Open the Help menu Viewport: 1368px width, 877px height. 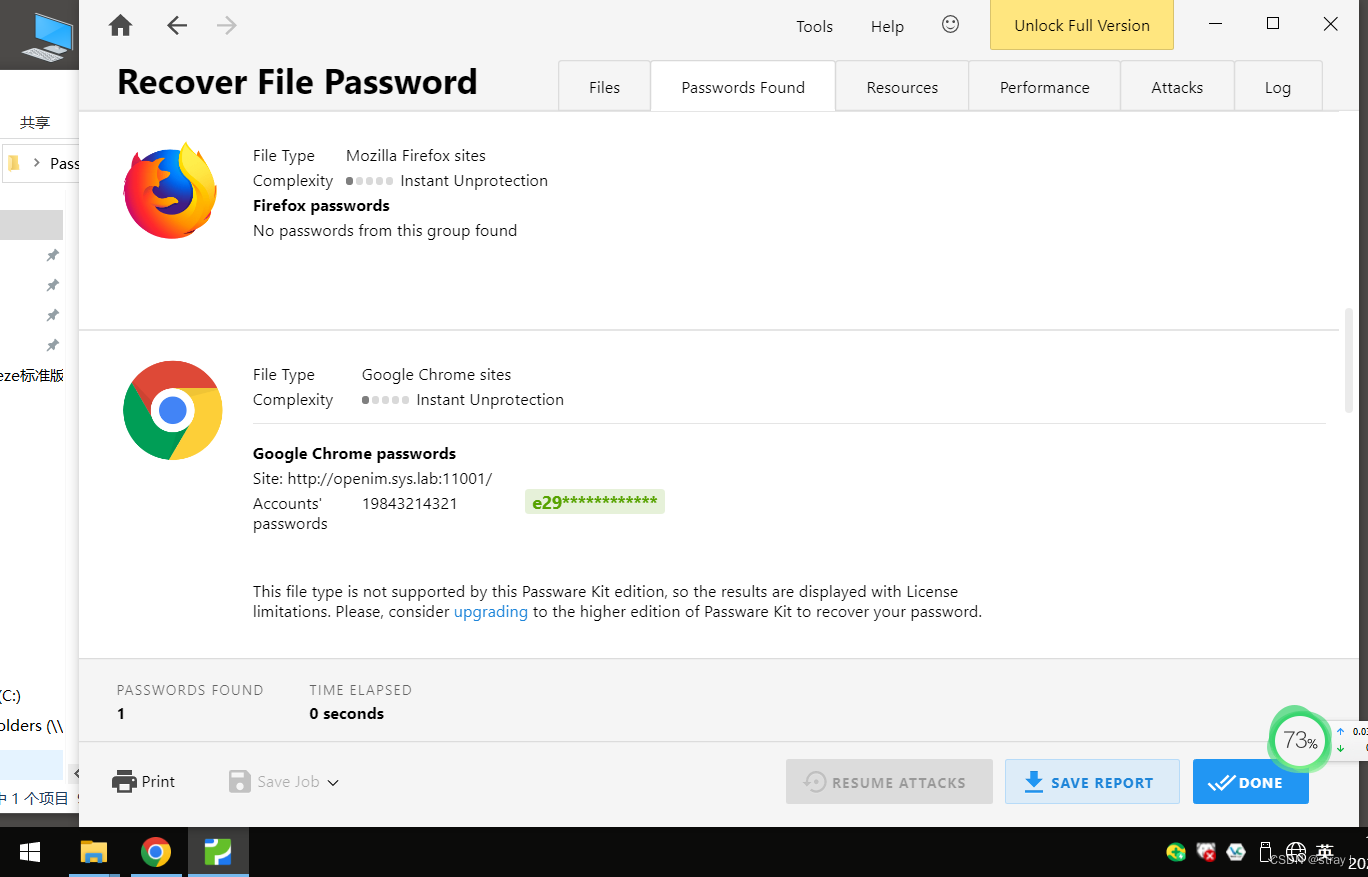click(x=887, y=26)
